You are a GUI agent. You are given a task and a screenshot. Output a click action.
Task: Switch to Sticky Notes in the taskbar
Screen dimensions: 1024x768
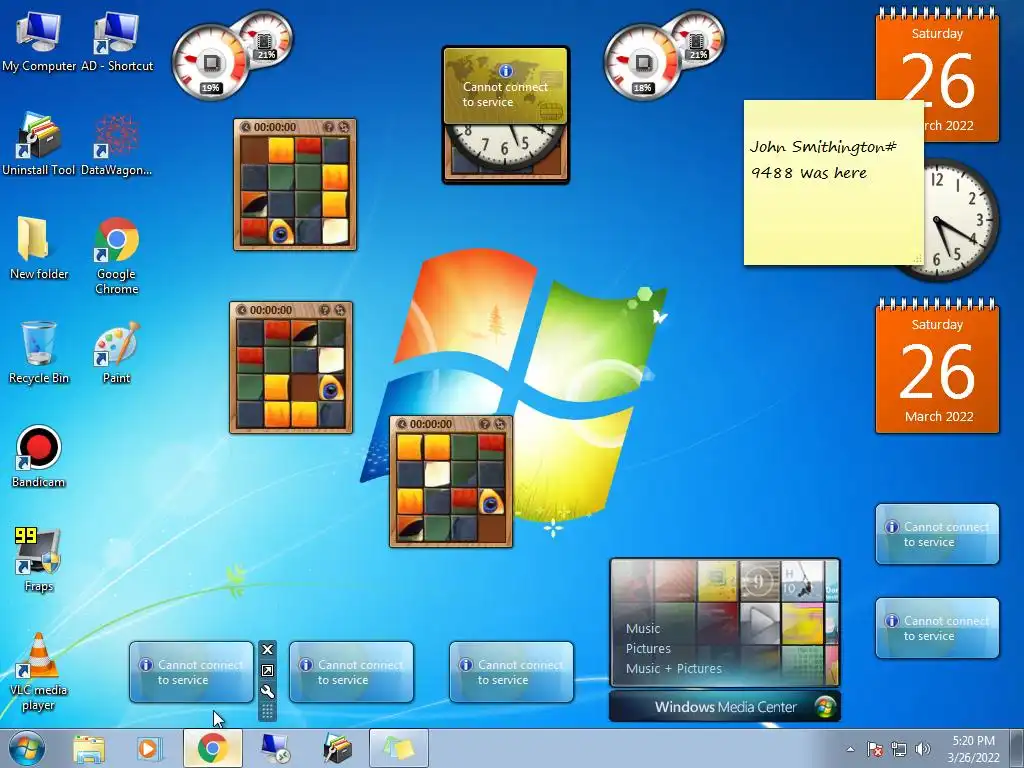[399, 748]
